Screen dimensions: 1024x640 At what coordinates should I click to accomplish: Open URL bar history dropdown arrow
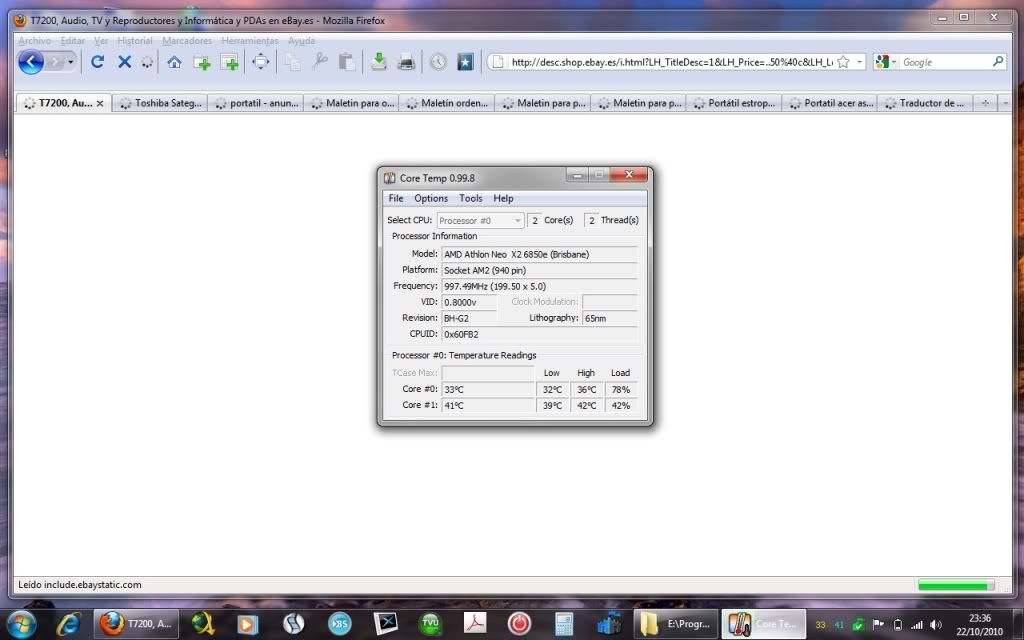tap(859, 62)
